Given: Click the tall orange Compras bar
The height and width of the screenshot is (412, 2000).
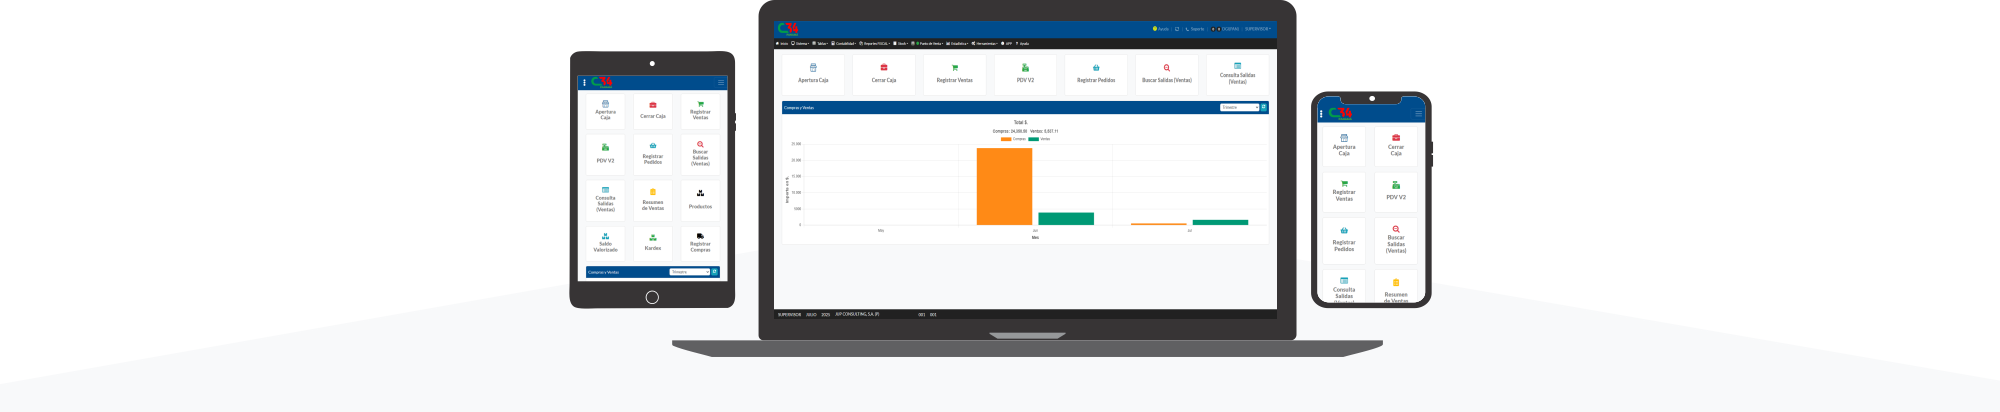Looking at the screenshot, I should pos(1004,187).
